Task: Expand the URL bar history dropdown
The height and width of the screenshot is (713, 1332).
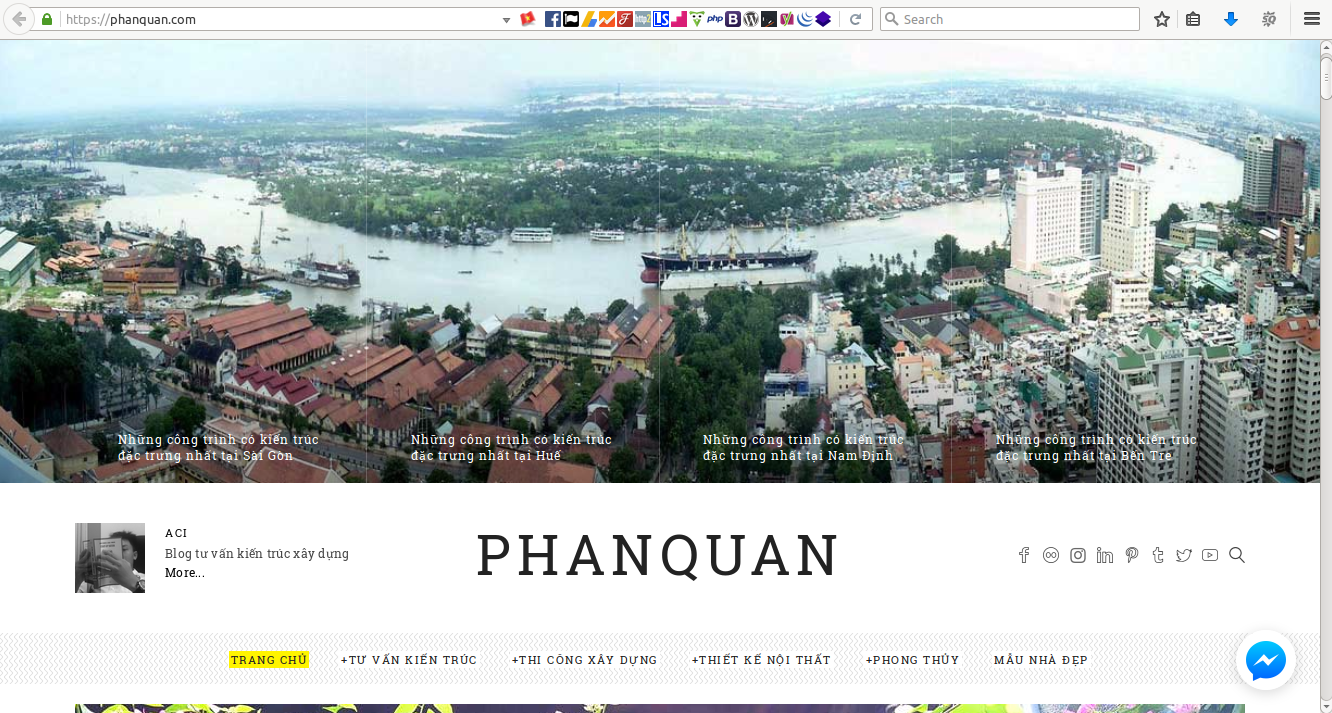Action: 507,20
